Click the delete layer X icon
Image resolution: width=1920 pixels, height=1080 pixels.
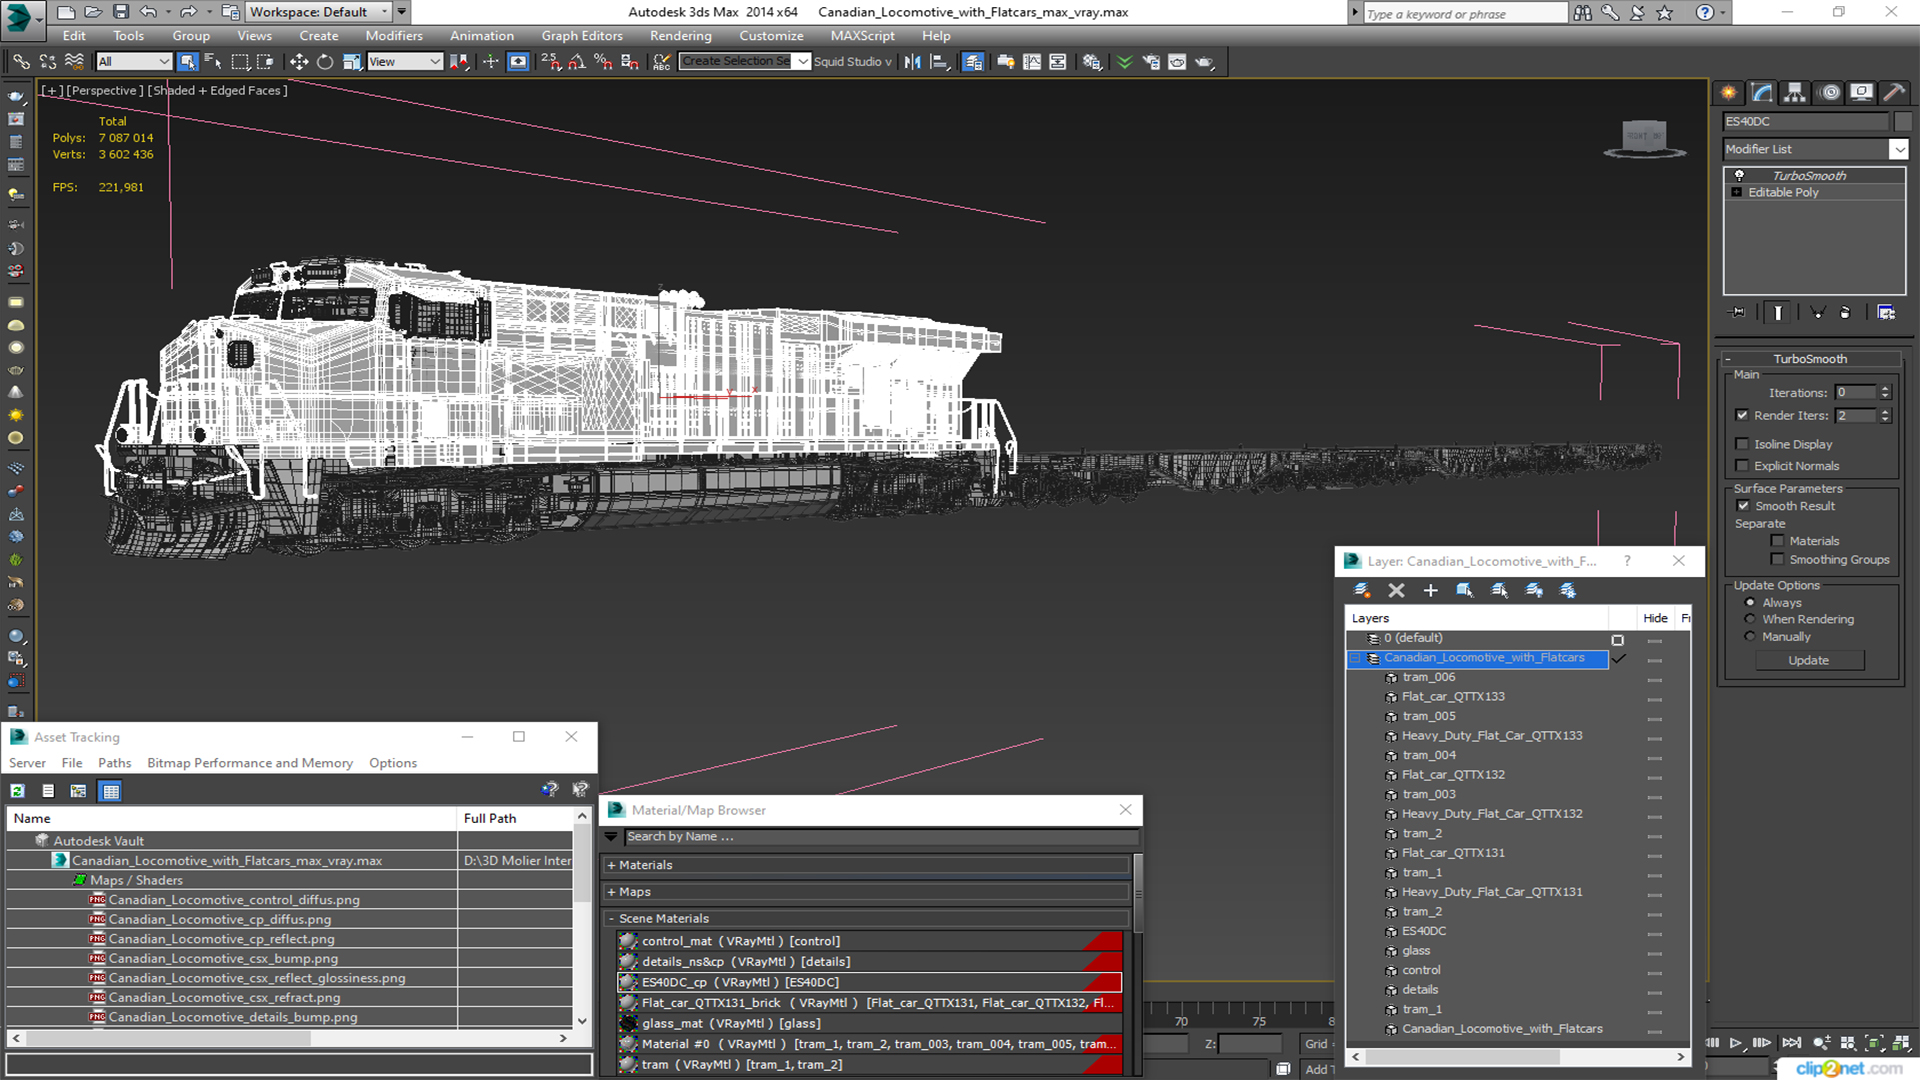coord(1397,591)
